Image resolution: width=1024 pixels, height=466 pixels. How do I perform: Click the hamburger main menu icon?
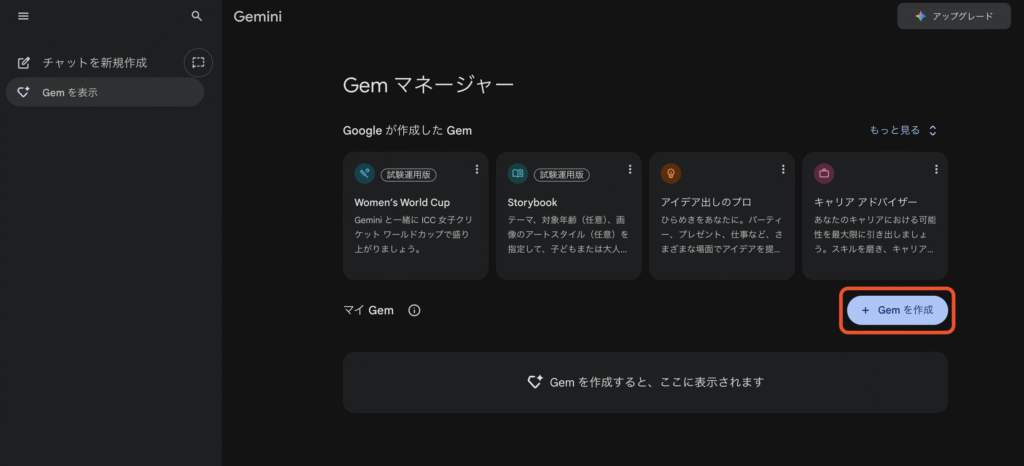click(x=23, y=17)
